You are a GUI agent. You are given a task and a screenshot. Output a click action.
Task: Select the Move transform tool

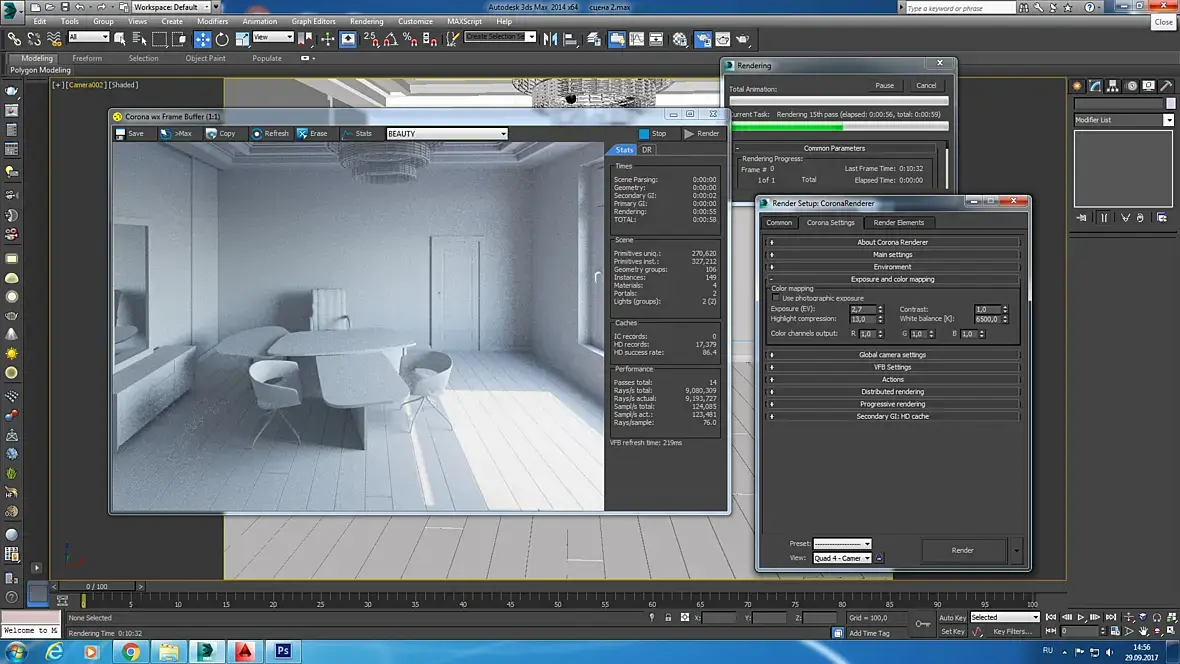click(x=202, y=39)
